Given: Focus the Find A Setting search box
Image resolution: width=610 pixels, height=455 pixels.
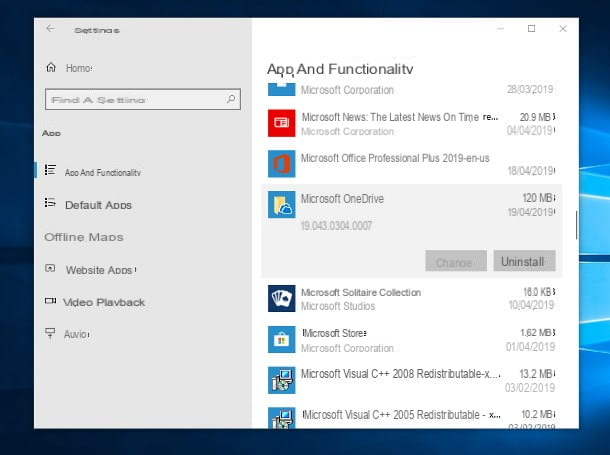Looking at the screenshot, I should tap(143, 100).
